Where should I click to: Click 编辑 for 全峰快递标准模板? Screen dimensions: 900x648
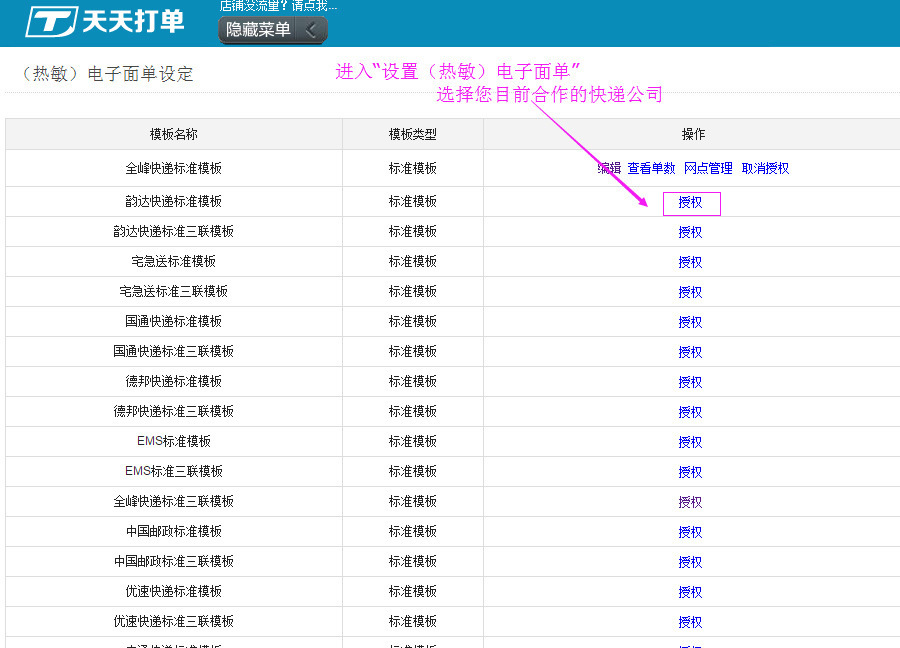tap(609, 168)
